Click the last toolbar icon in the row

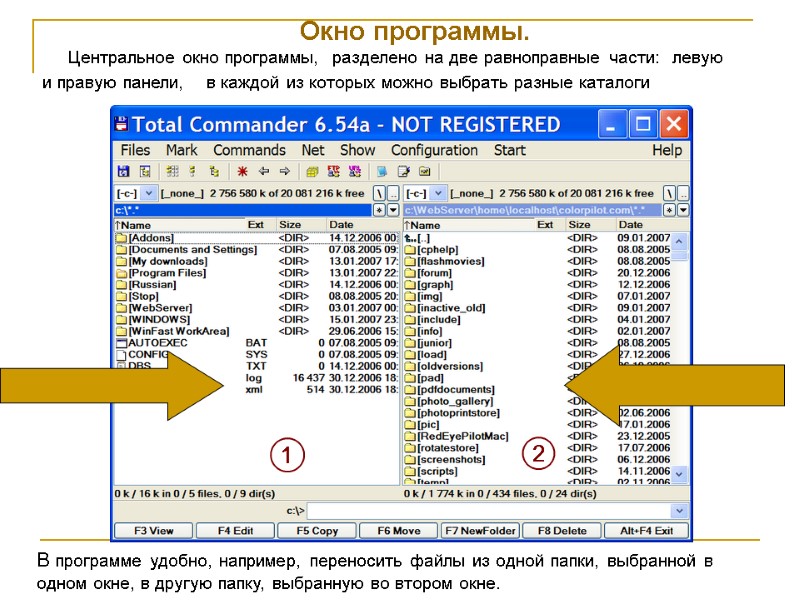pos(424,171)
